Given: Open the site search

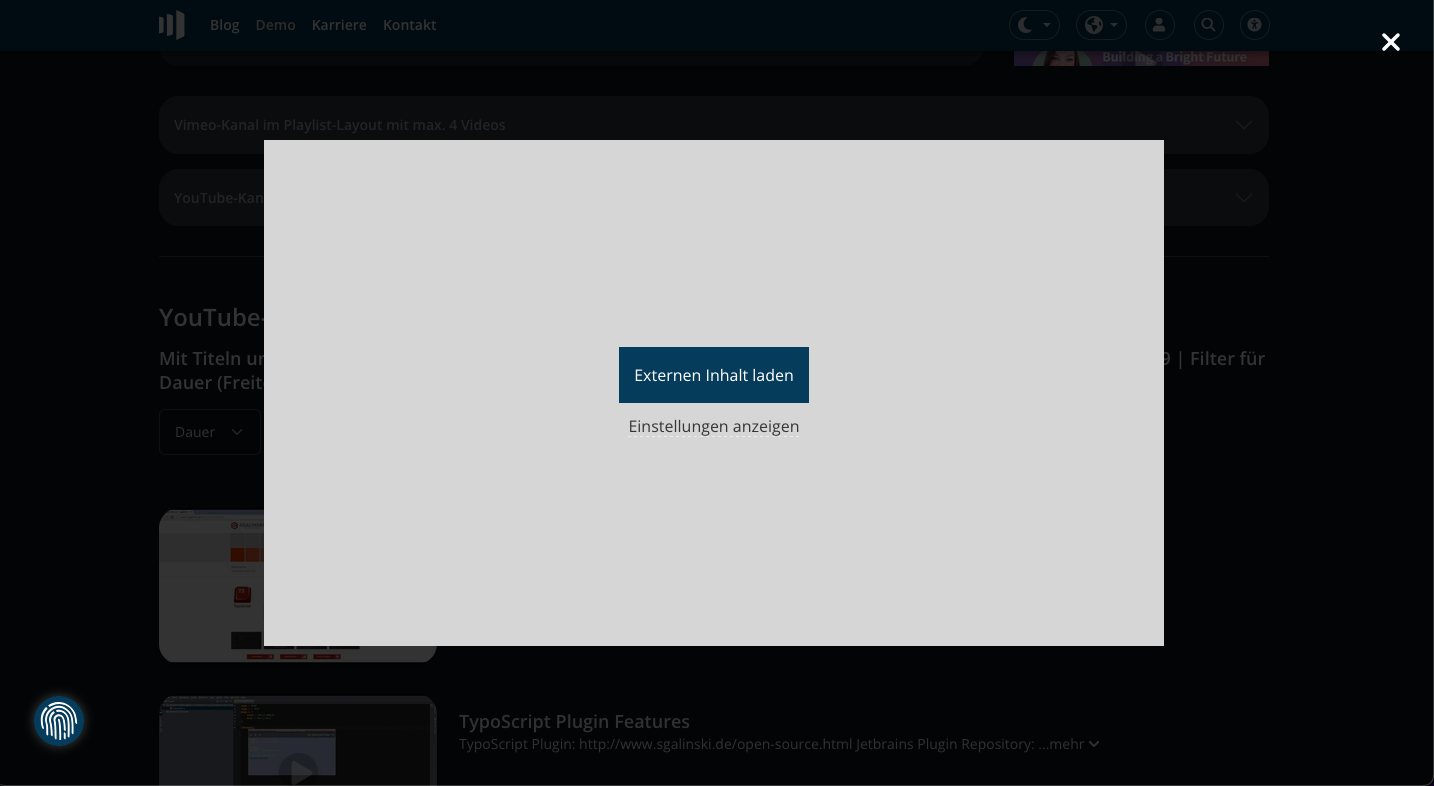Looking at the screenshot, I should (1209, 25).
